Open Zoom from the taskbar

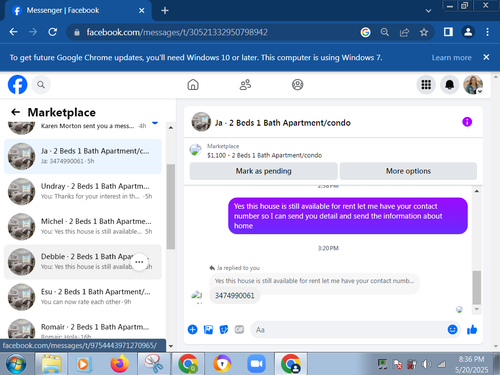point(256,364)
